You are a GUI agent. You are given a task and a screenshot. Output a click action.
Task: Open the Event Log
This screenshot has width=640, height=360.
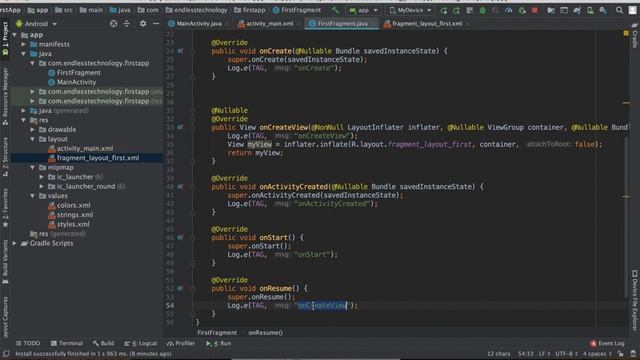pyautogui.click(x=607, y=343)
